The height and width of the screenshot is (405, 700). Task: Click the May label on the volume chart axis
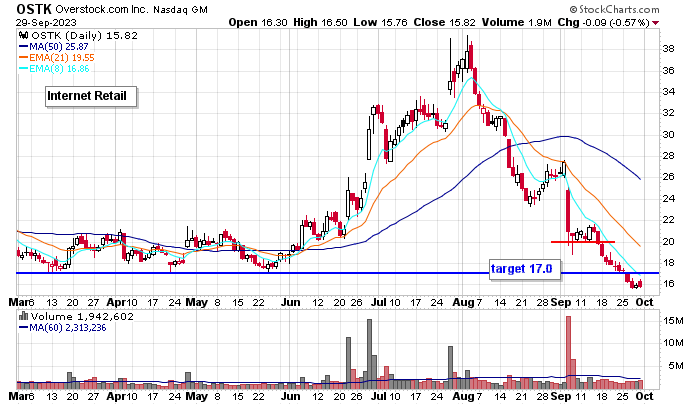coord(197,397)
